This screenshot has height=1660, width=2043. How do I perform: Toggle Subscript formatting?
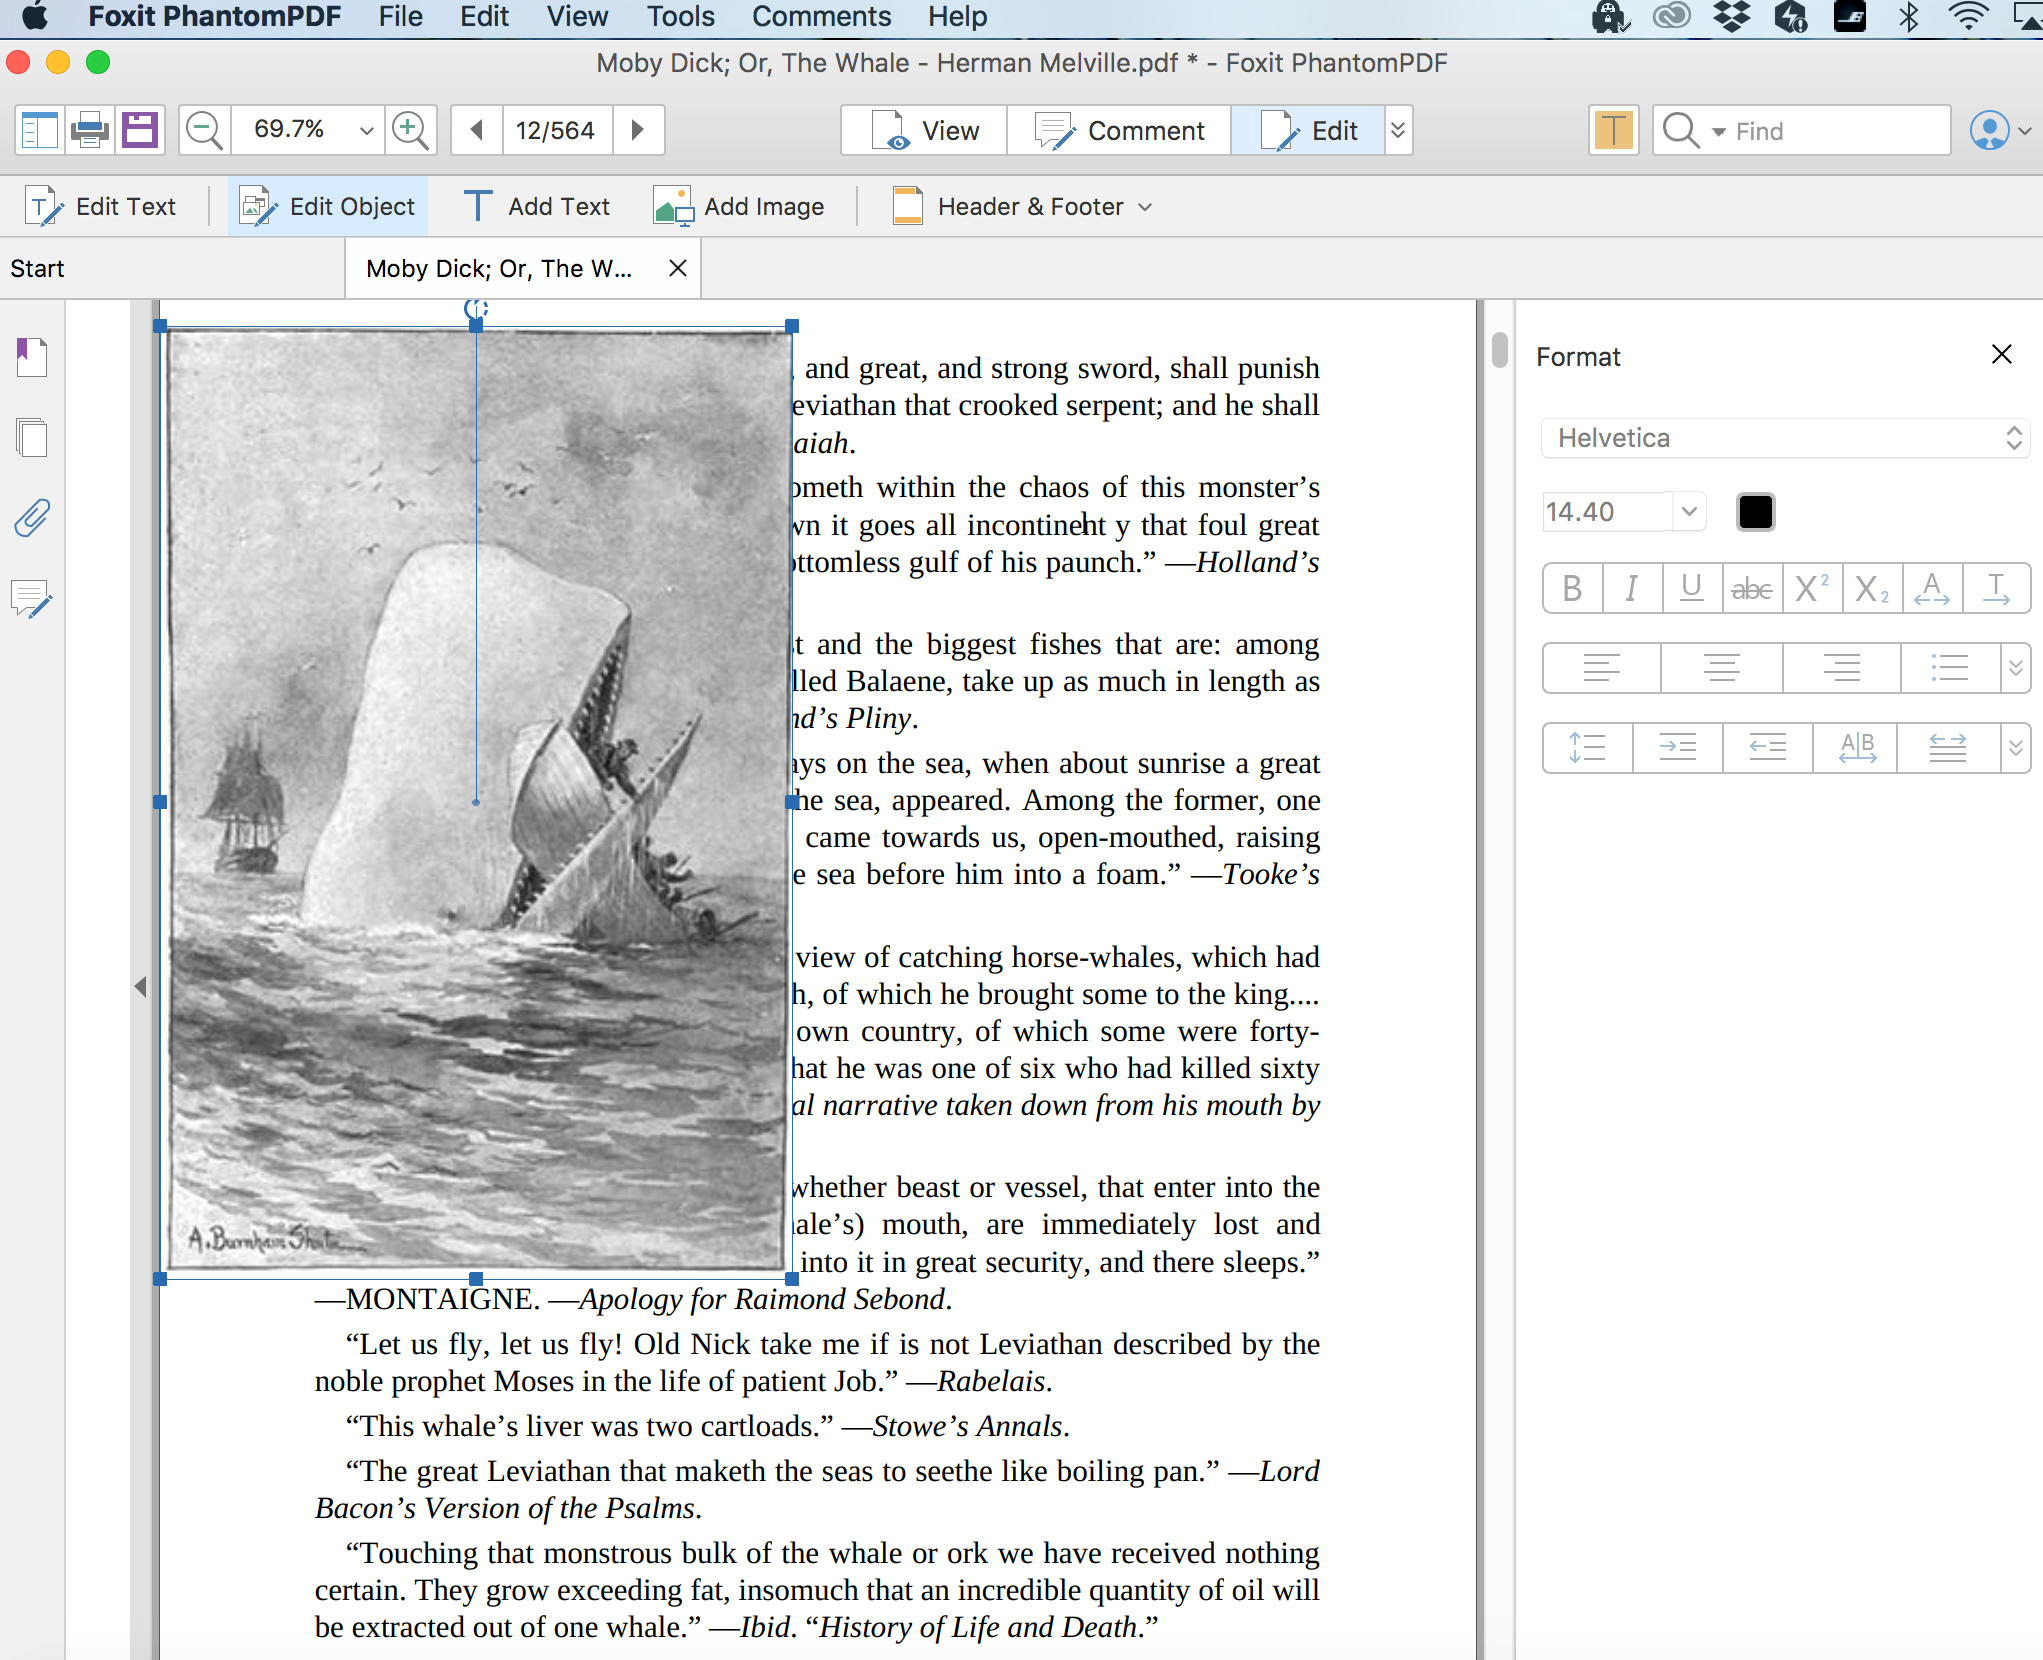click(1872, 588)
